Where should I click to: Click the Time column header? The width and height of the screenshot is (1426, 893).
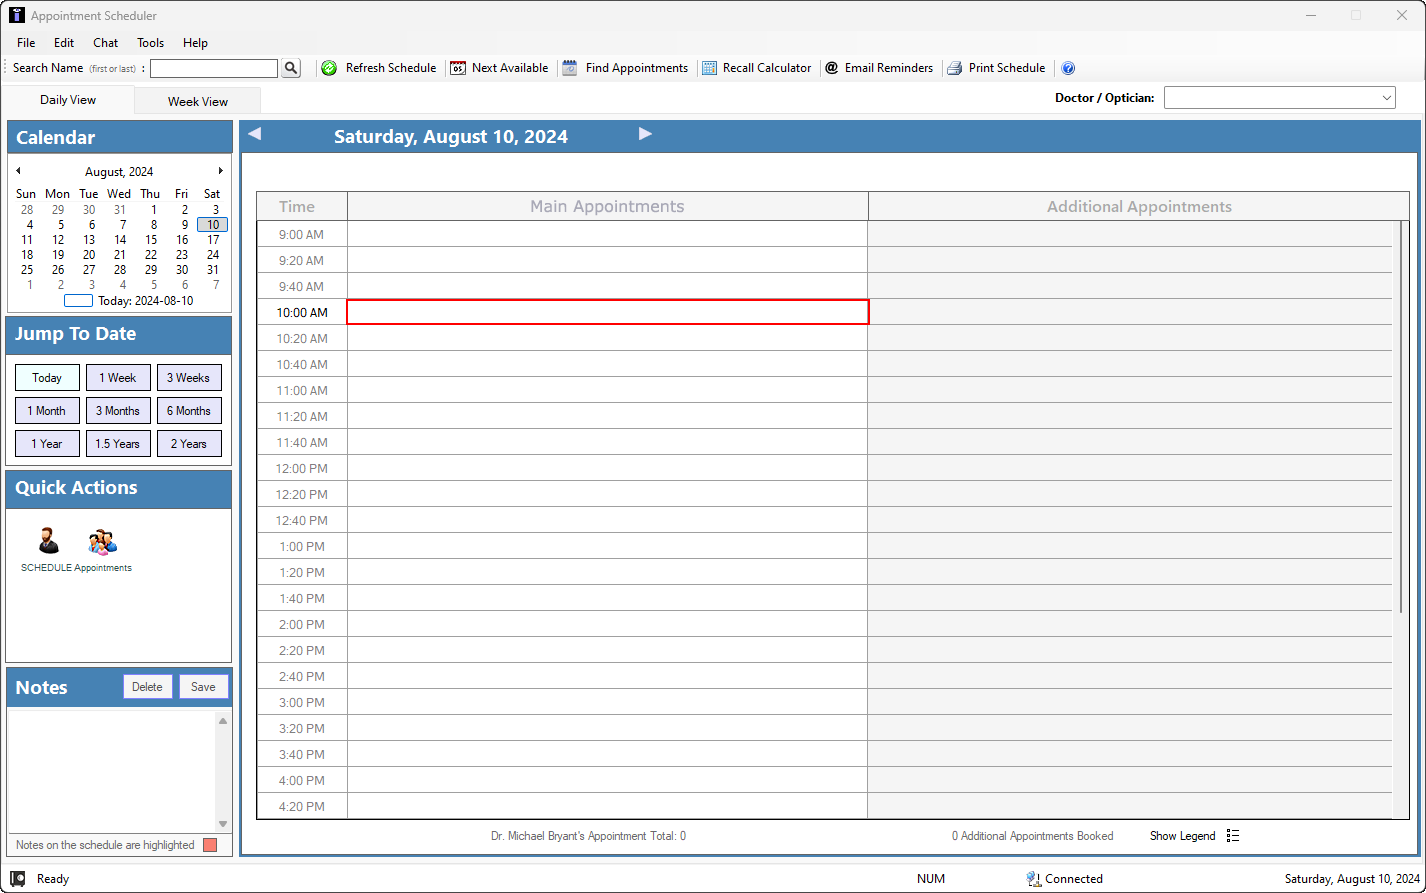302,207
